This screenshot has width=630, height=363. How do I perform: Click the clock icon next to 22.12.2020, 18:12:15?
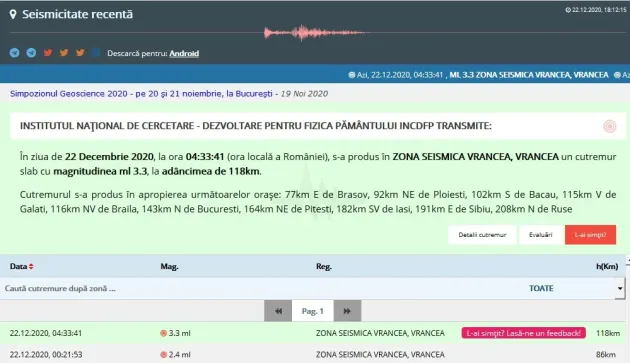[x=568, y=10]
